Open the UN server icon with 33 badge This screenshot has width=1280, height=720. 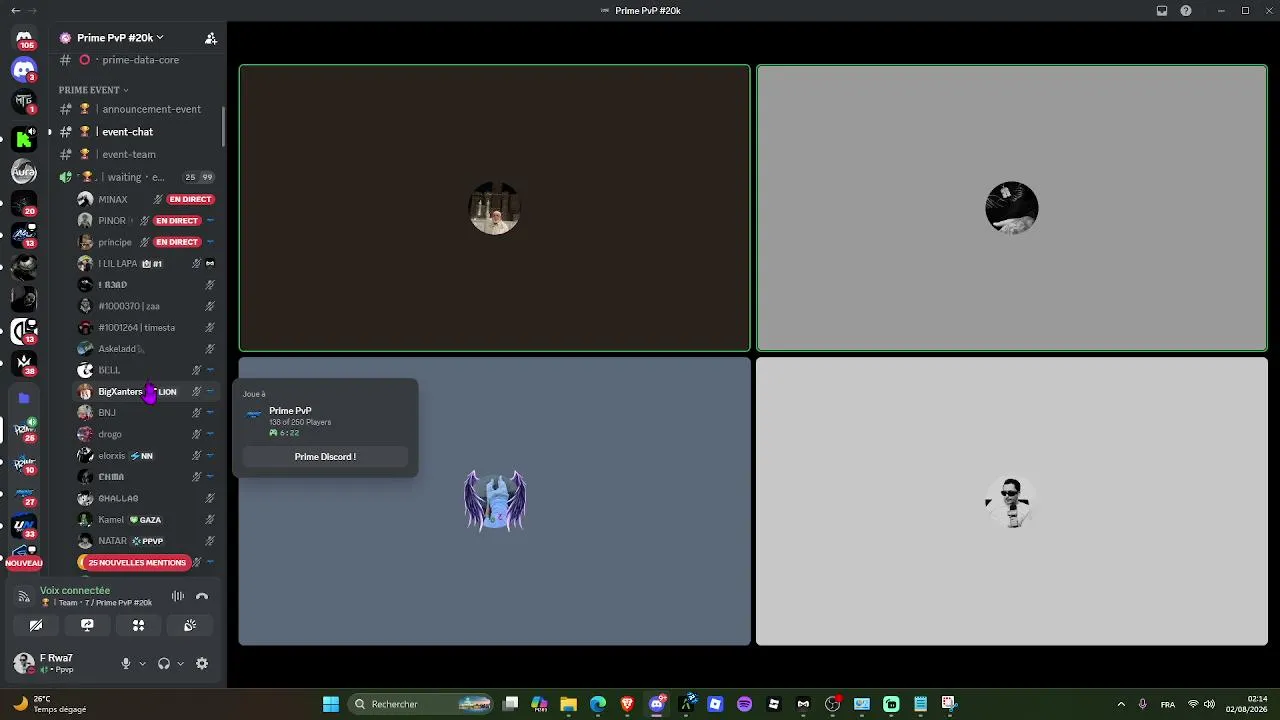click(x=24, y=525)
